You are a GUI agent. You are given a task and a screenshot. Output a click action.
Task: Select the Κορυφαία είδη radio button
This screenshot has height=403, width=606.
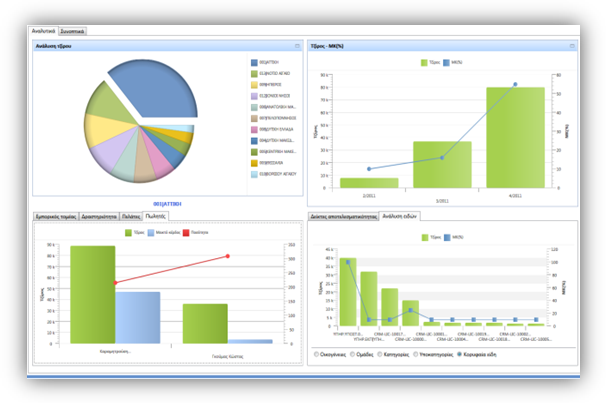click(460, 354)
